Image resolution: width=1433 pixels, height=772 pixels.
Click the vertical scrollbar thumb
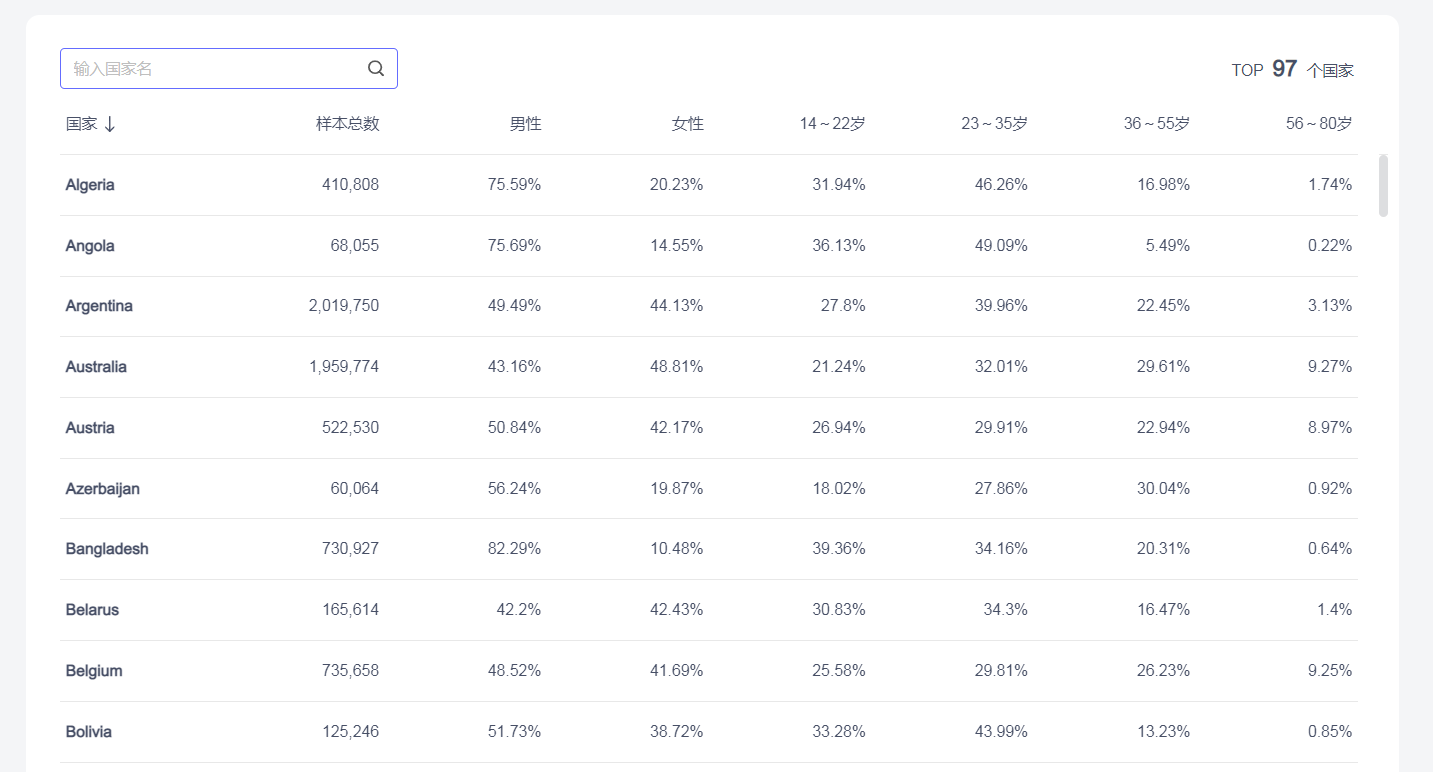coord(1383,185)
